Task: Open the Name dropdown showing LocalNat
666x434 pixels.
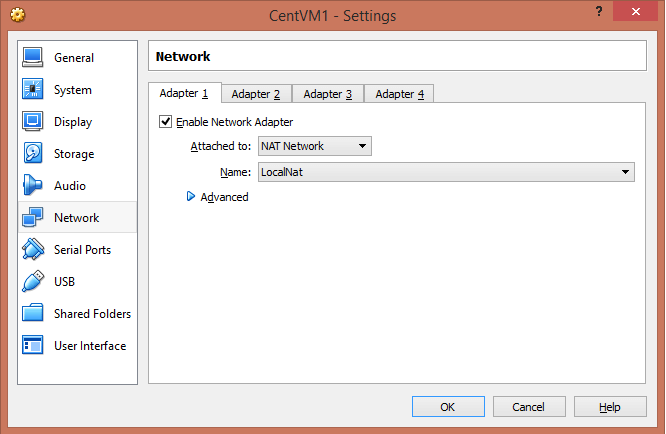Action: pyautogui.click(x=445, y=172)
